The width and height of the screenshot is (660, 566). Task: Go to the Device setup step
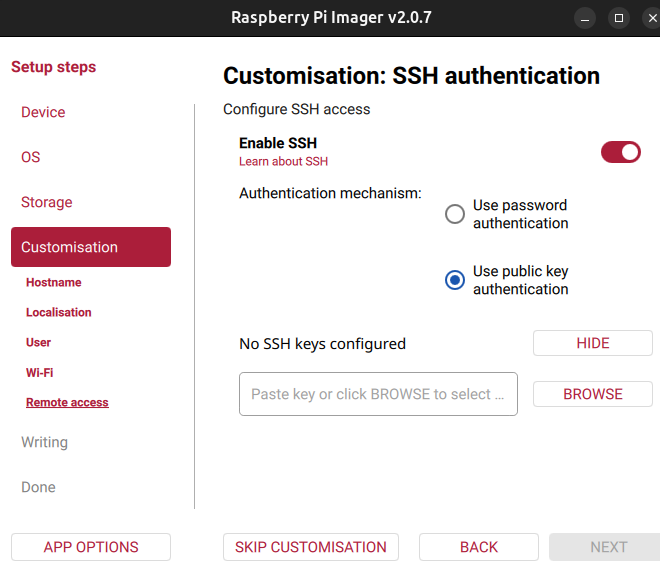pos(43,112)
